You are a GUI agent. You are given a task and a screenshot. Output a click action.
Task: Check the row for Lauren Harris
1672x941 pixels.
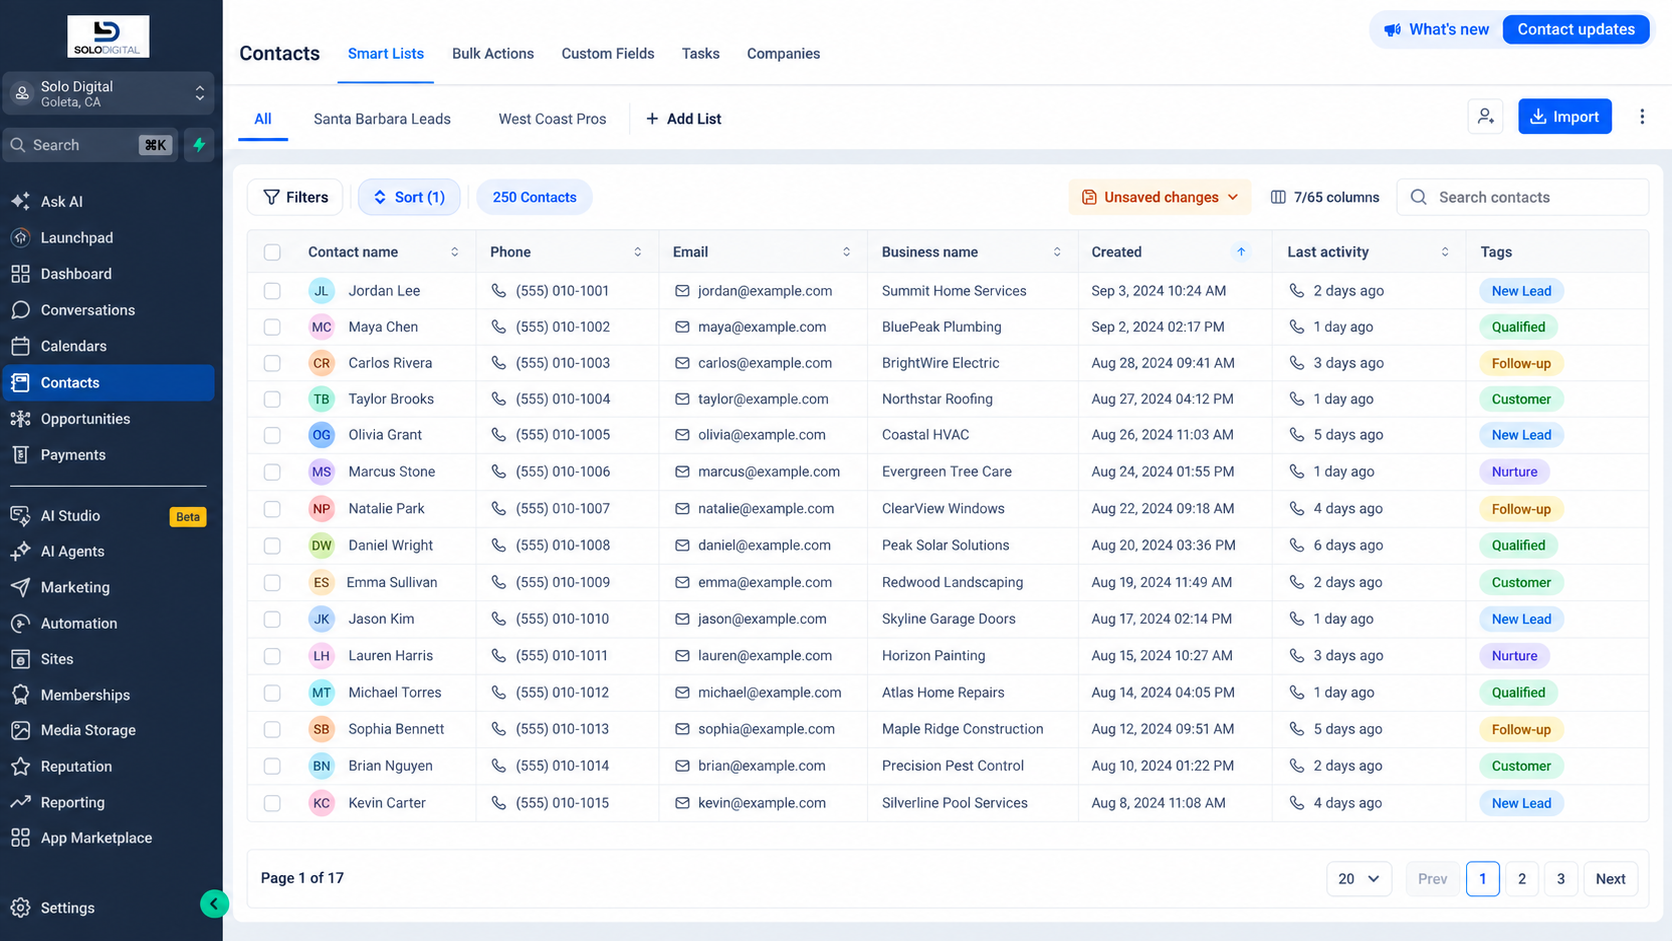pyautogui.click(x=272, y=656)
